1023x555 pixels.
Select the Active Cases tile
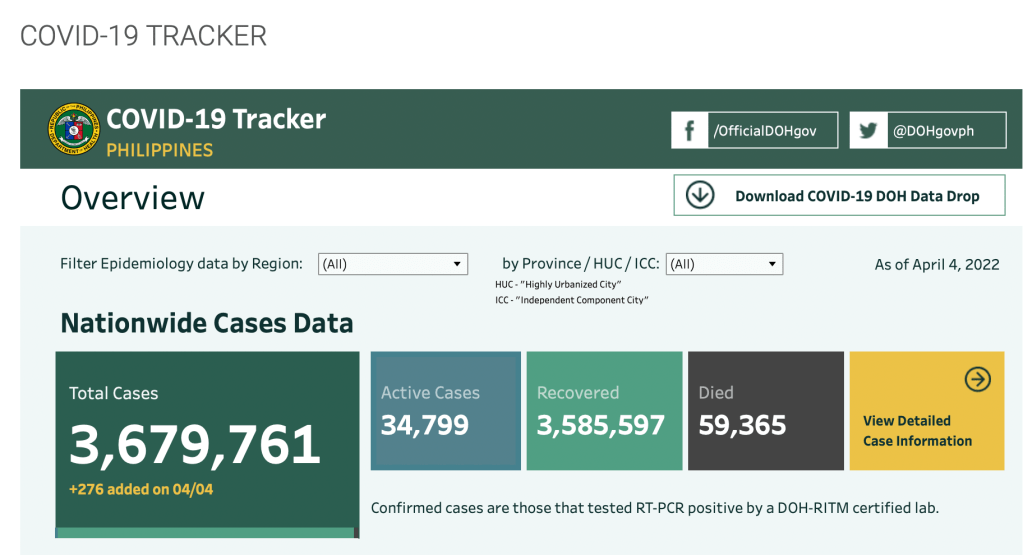point(445,411)
